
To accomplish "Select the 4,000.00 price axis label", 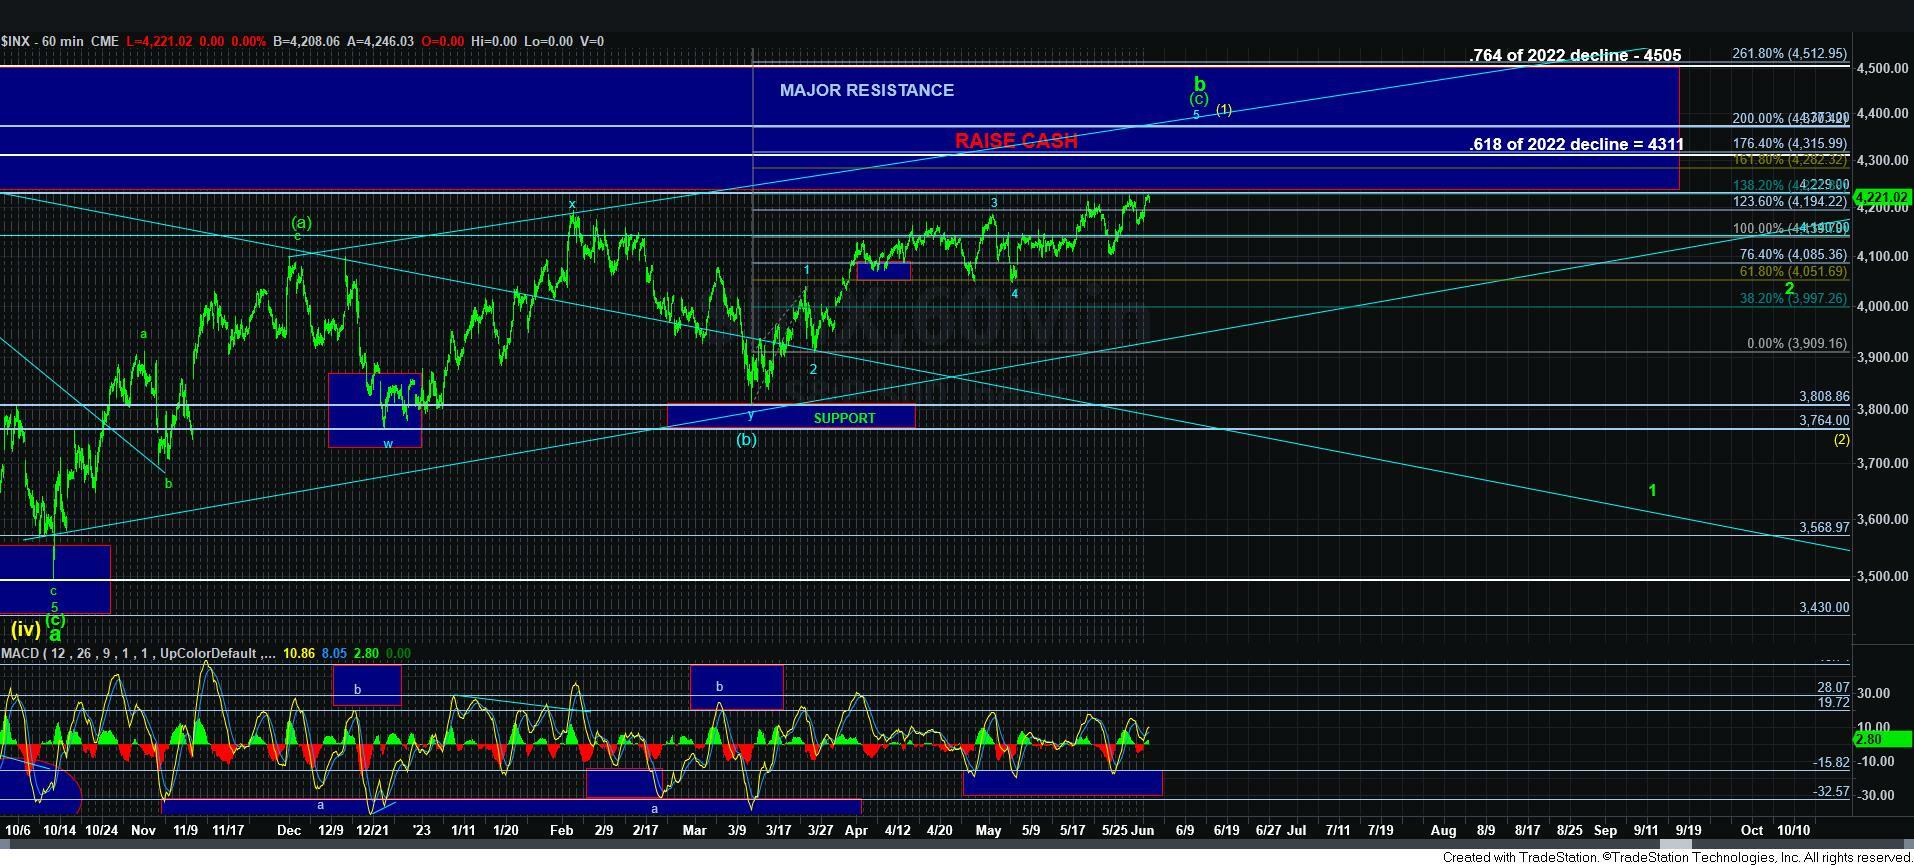I will pyautogui.click(x=1880, y=306).
